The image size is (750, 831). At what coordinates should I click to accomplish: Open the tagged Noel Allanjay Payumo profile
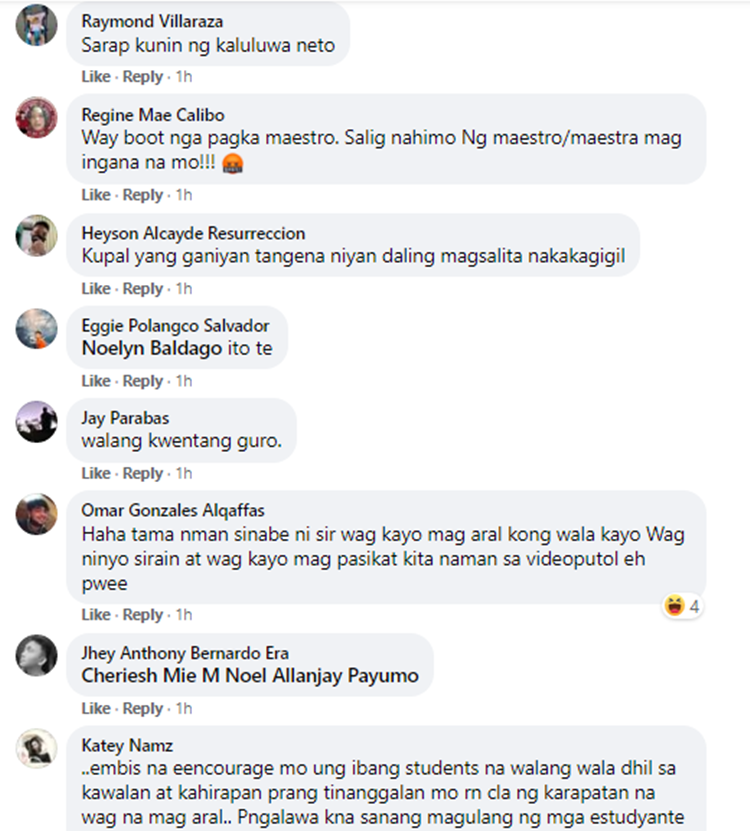322,676
